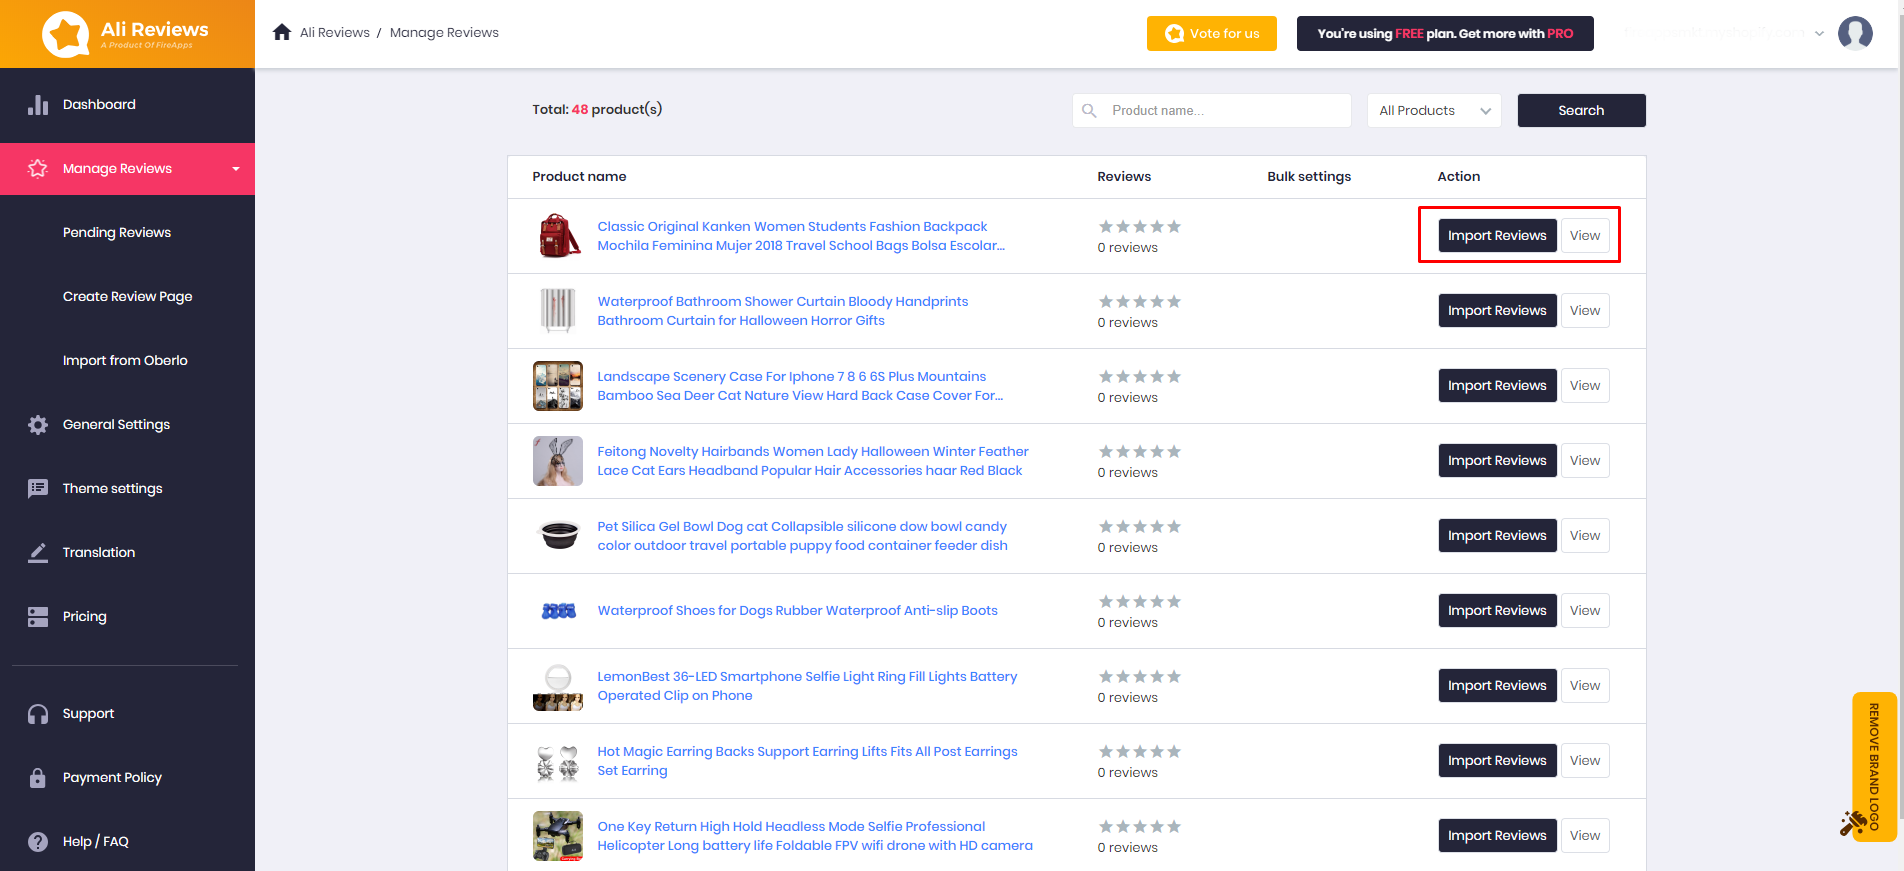
Task: Click the home icon in breadcrumb
Action: click(x=282, y=32)
